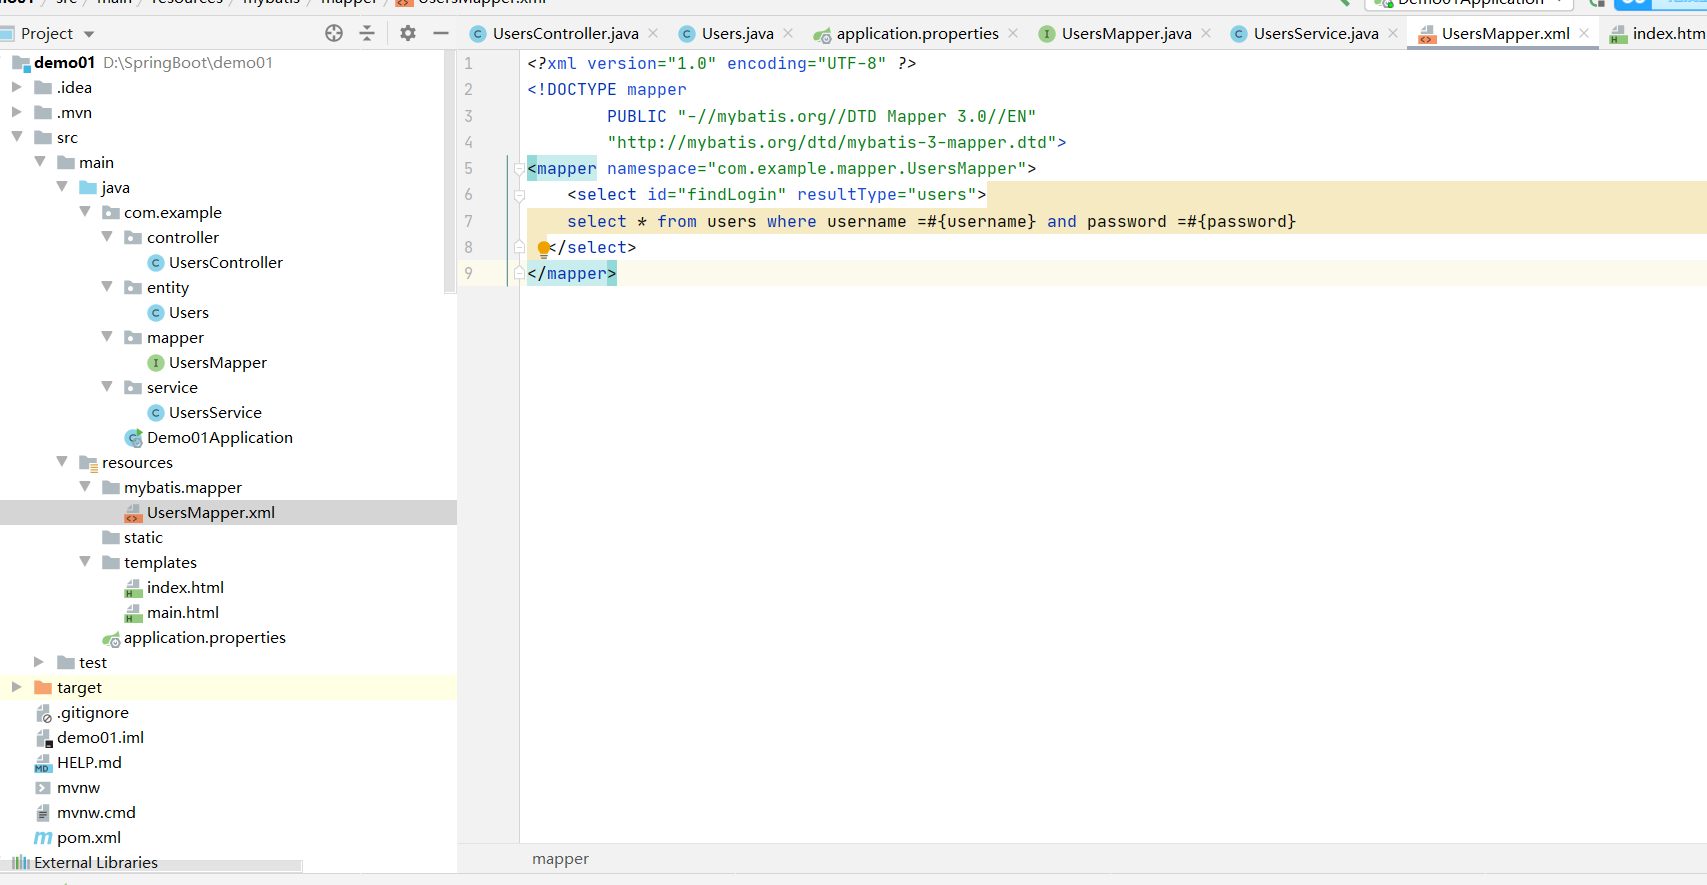Viewport: 1707px width, 885px height.
Task: Select application.properties in project tree
Action: pyautogui.click(x=204, y=637)
